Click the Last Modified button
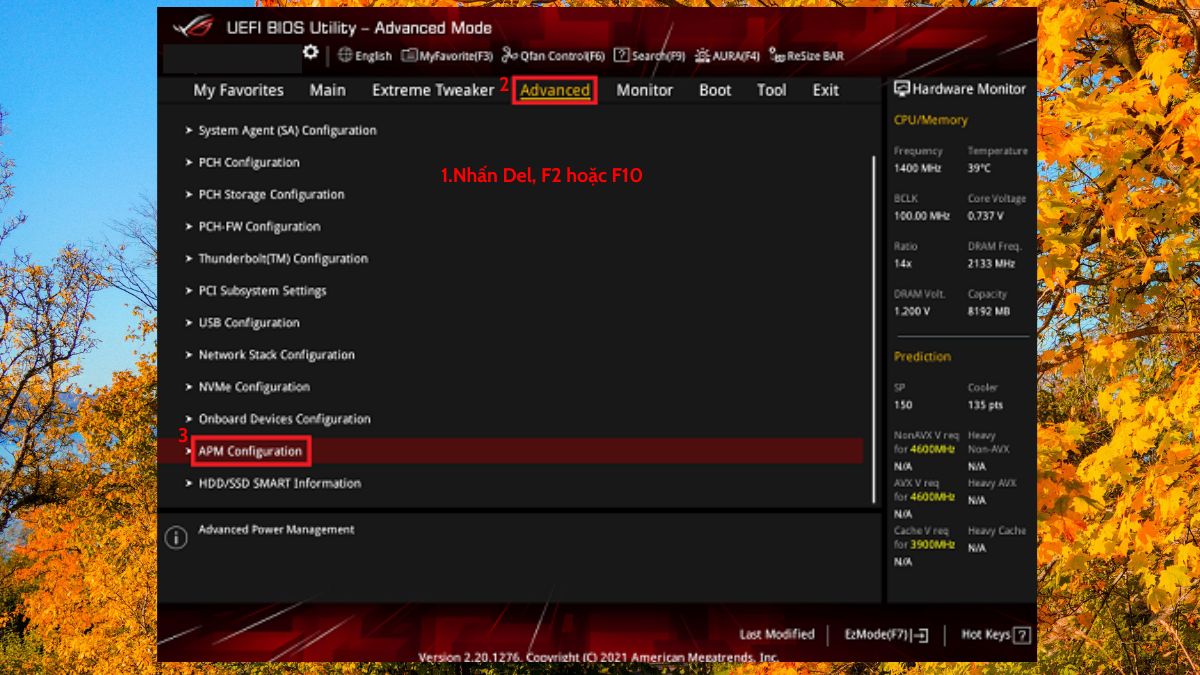The height and width of the screenshot is (675, 1200). click(x=779, y=634)
